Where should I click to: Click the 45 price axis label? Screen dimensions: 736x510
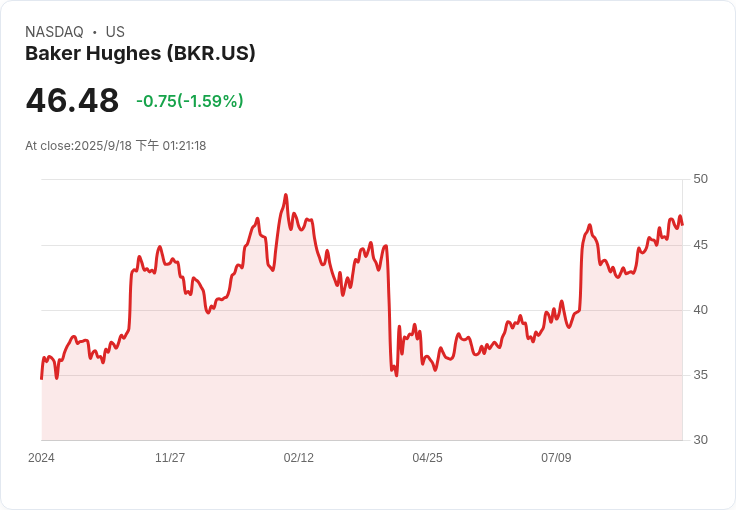(700, 245)
